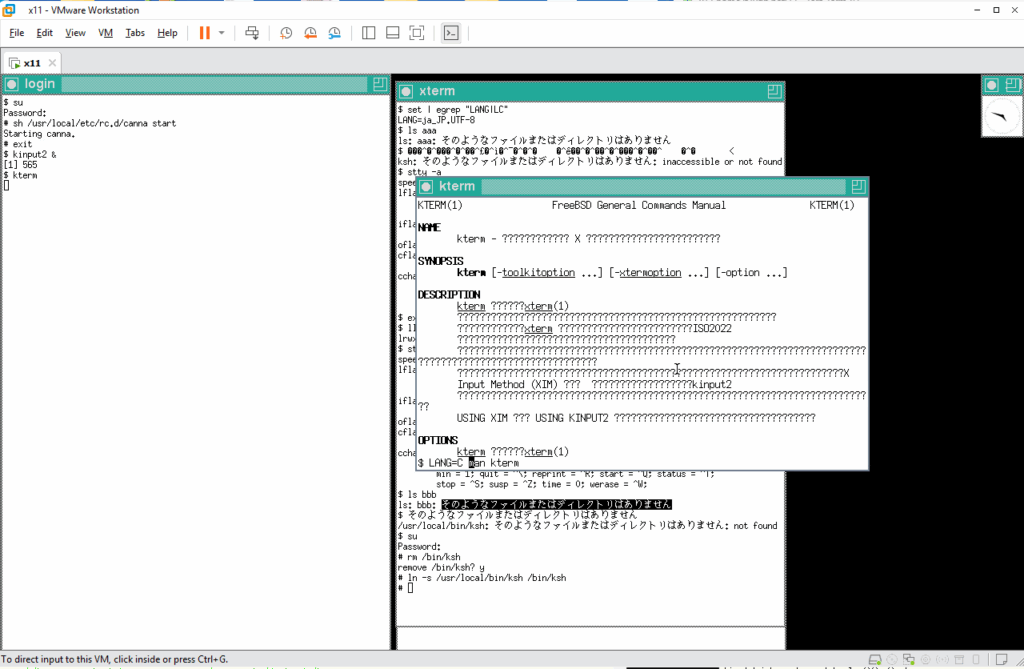Click the xterm window menu button
Viewport: 1024px width, 669px height.
(x=406, y=91)
